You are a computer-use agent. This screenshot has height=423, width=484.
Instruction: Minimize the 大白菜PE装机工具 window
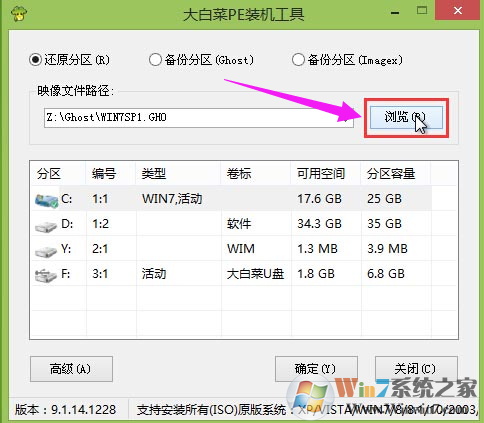coord(395,13)
